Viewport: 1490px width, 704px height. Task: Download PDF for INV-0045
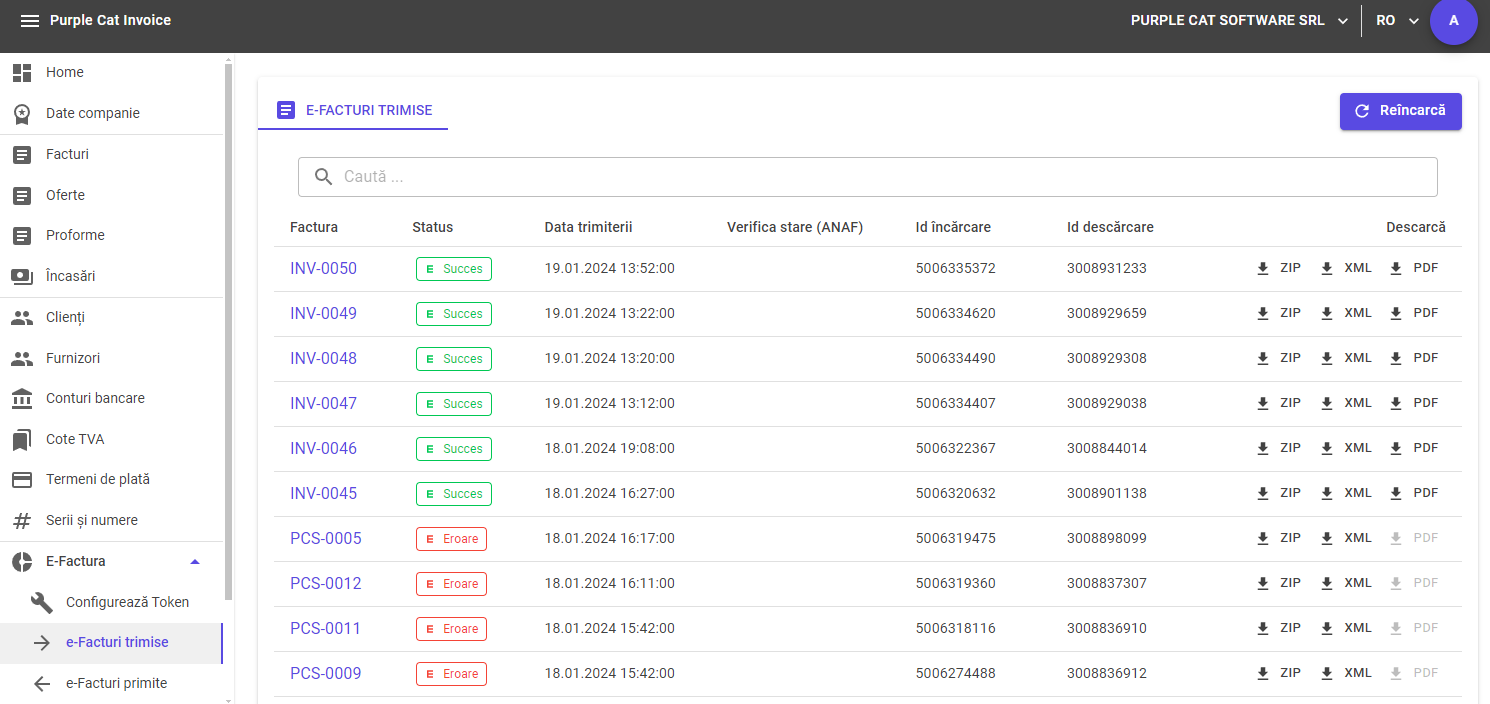[x=1413, y=493]
